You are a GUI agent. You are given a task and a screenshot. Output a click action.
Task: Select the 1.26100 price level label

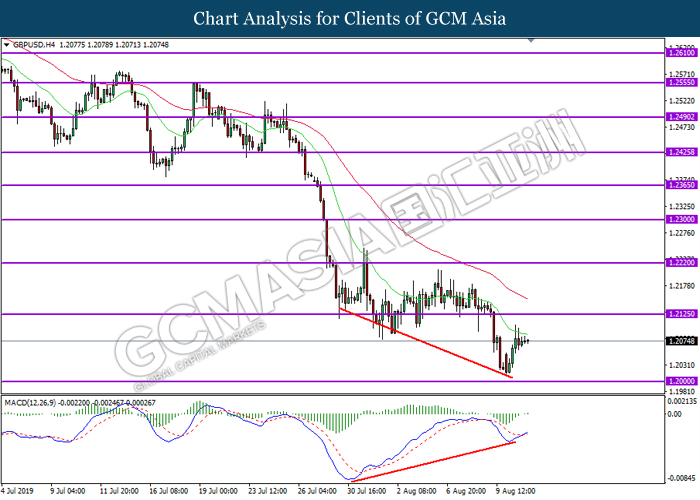coord(681,53)
